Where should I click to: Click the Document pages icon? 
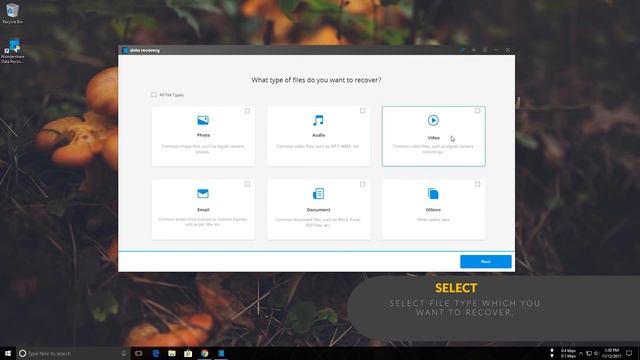[318, 193]
